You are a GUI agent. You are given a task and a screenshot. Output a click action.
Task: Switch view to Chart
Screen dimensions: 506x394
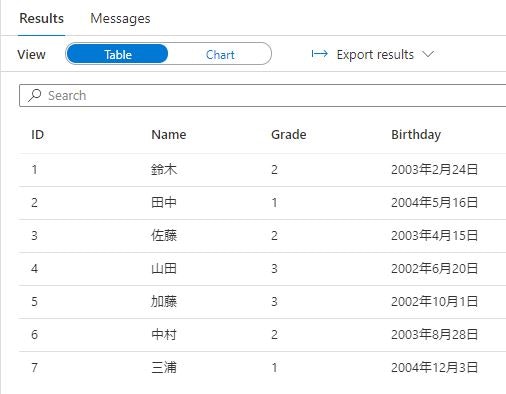pyautogui.click(x=220, y=54)
